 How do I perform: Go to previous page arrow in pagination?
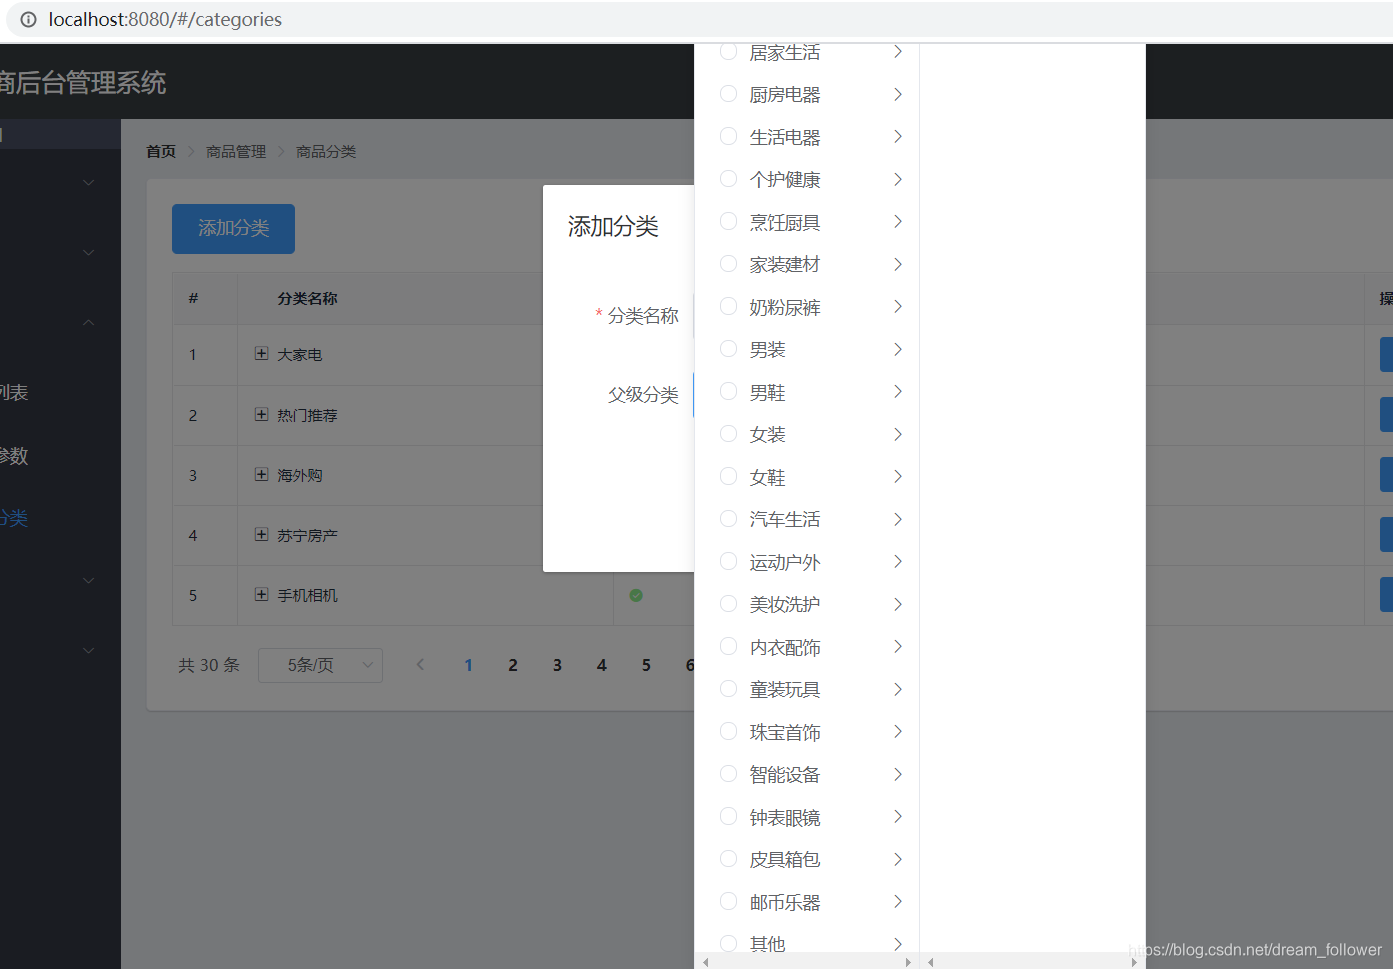coord(421,665)
